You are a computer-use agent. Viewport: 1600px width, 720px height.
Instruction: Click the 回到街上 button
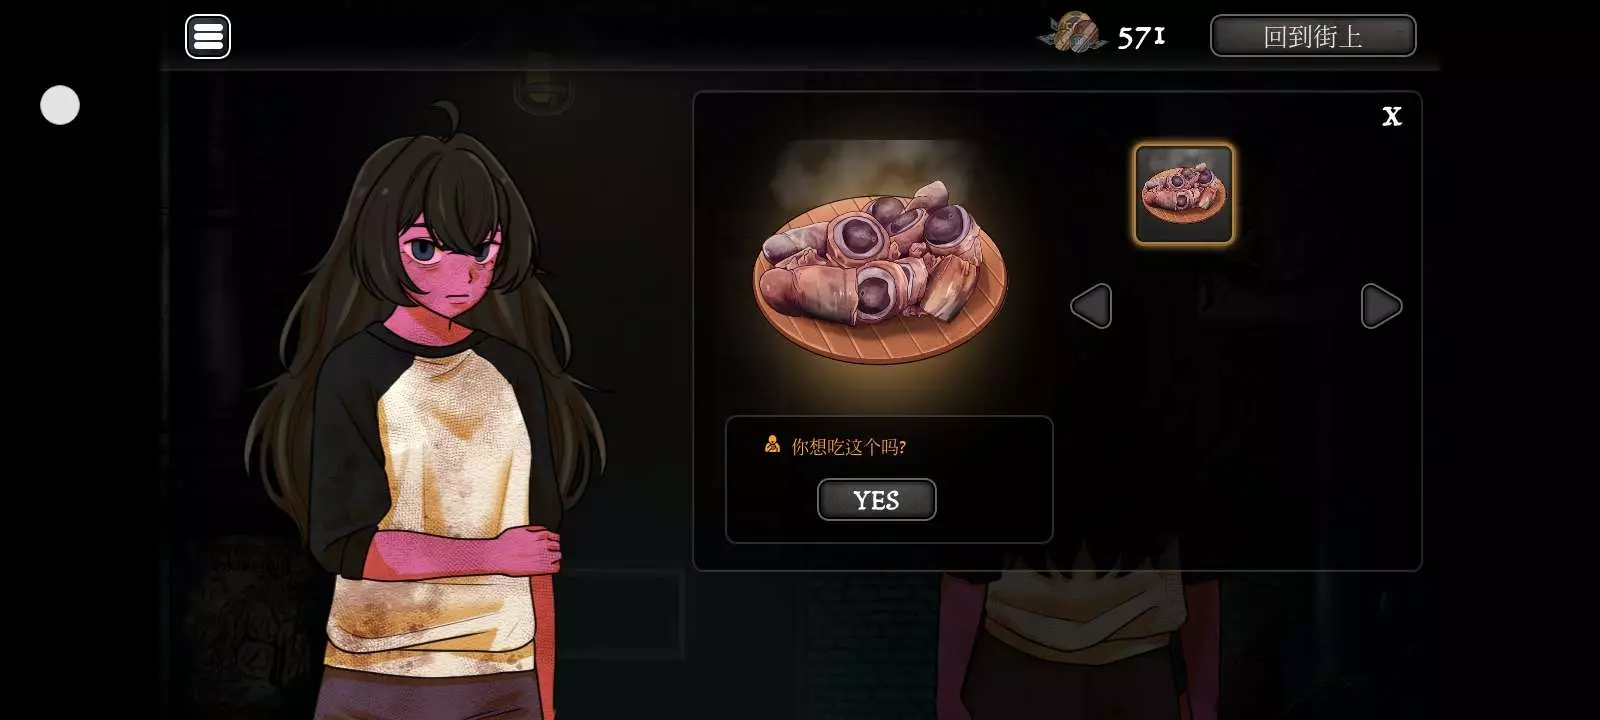(1313, 36)
